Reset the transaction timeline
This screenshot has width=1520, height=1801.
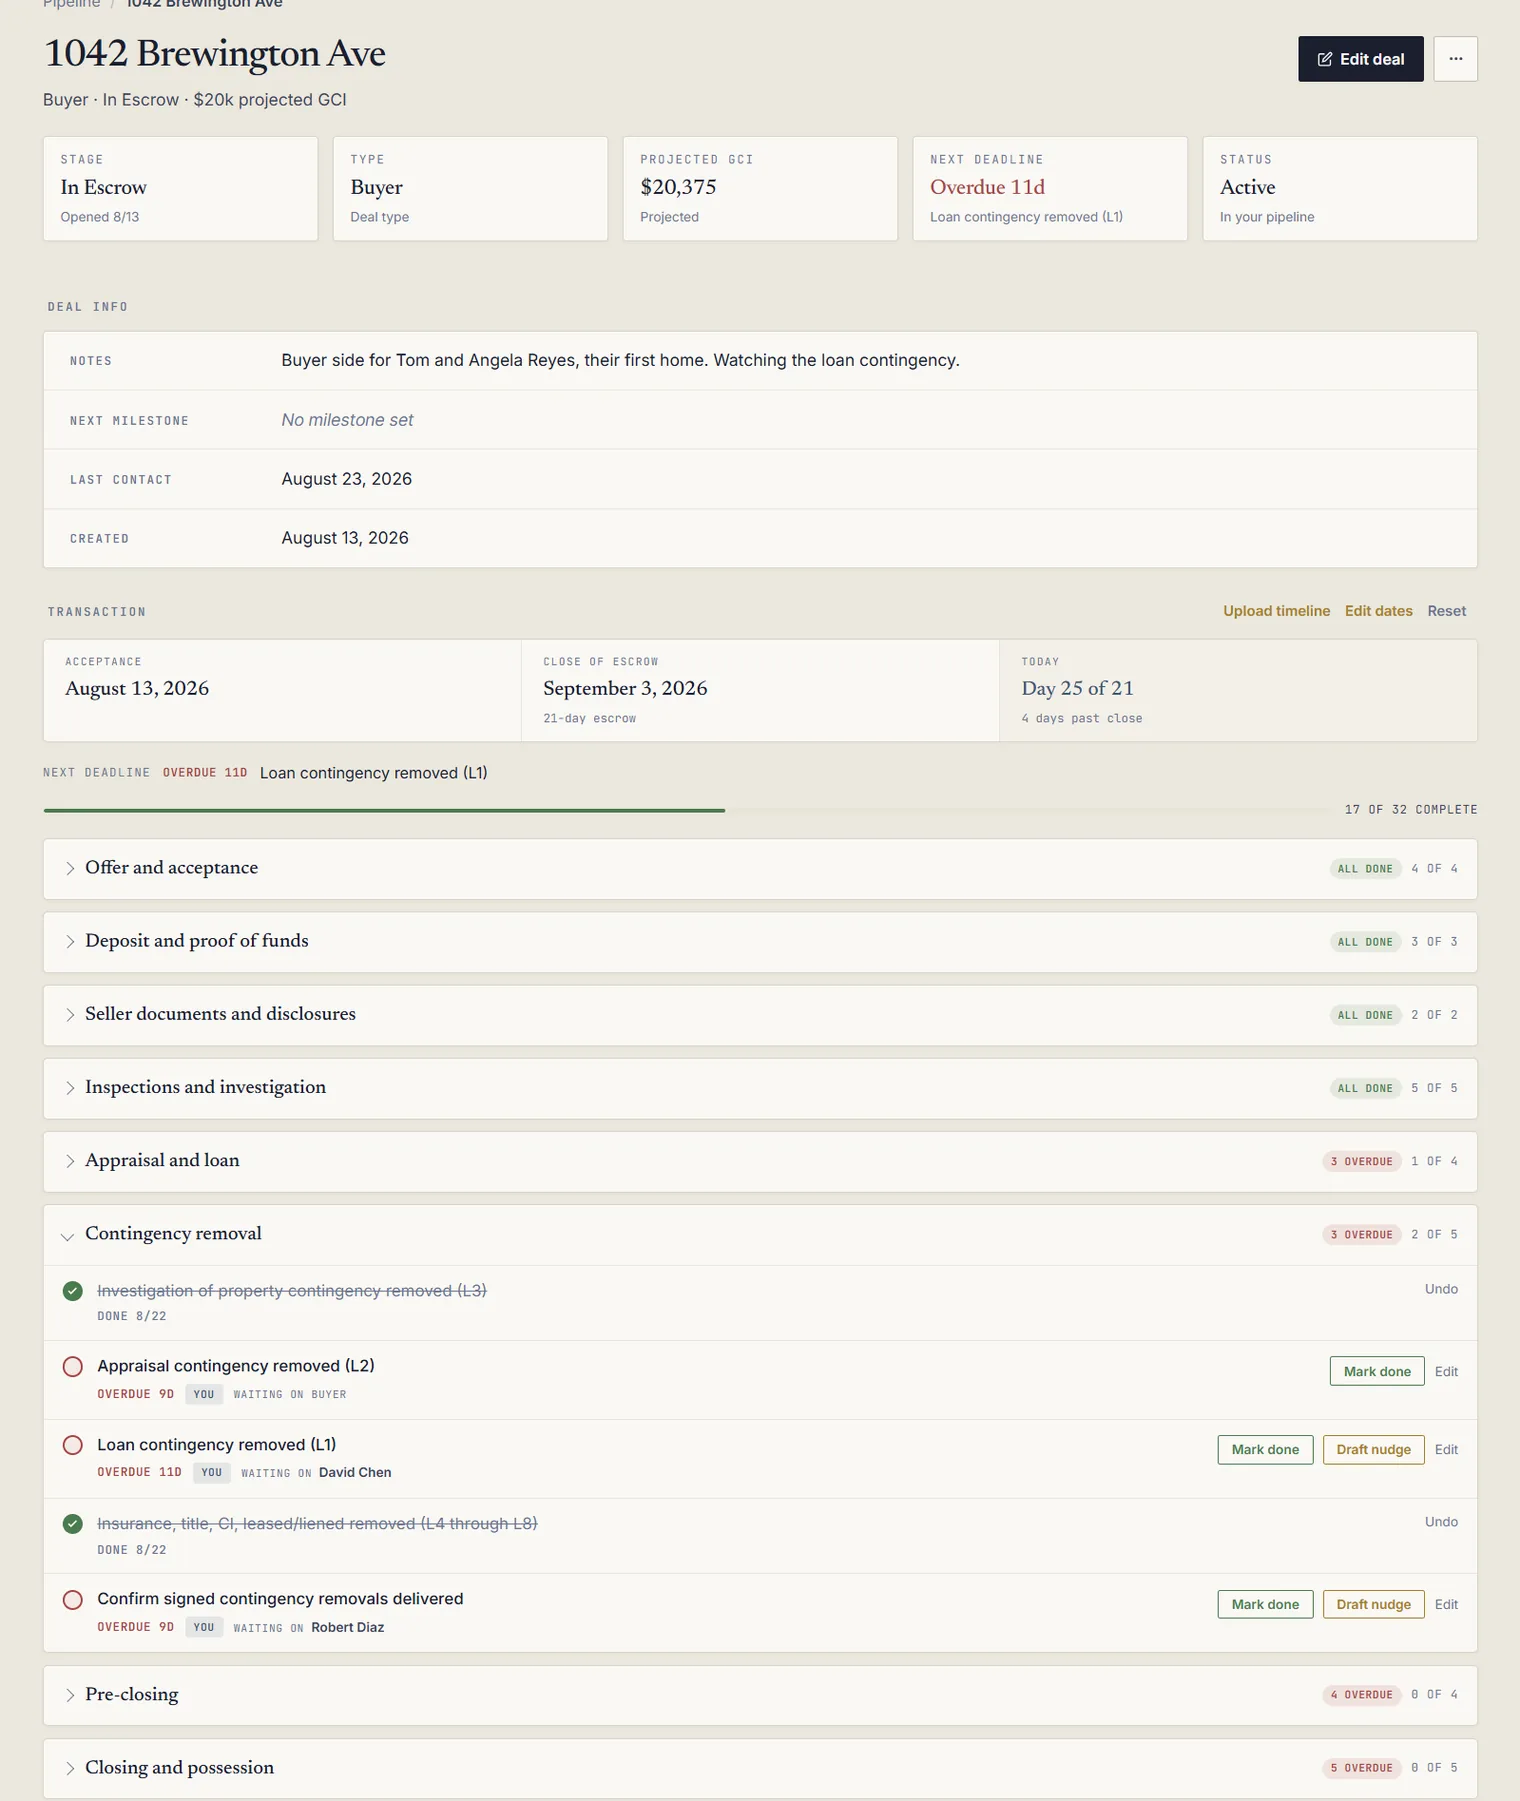(x=1446, y=611)
